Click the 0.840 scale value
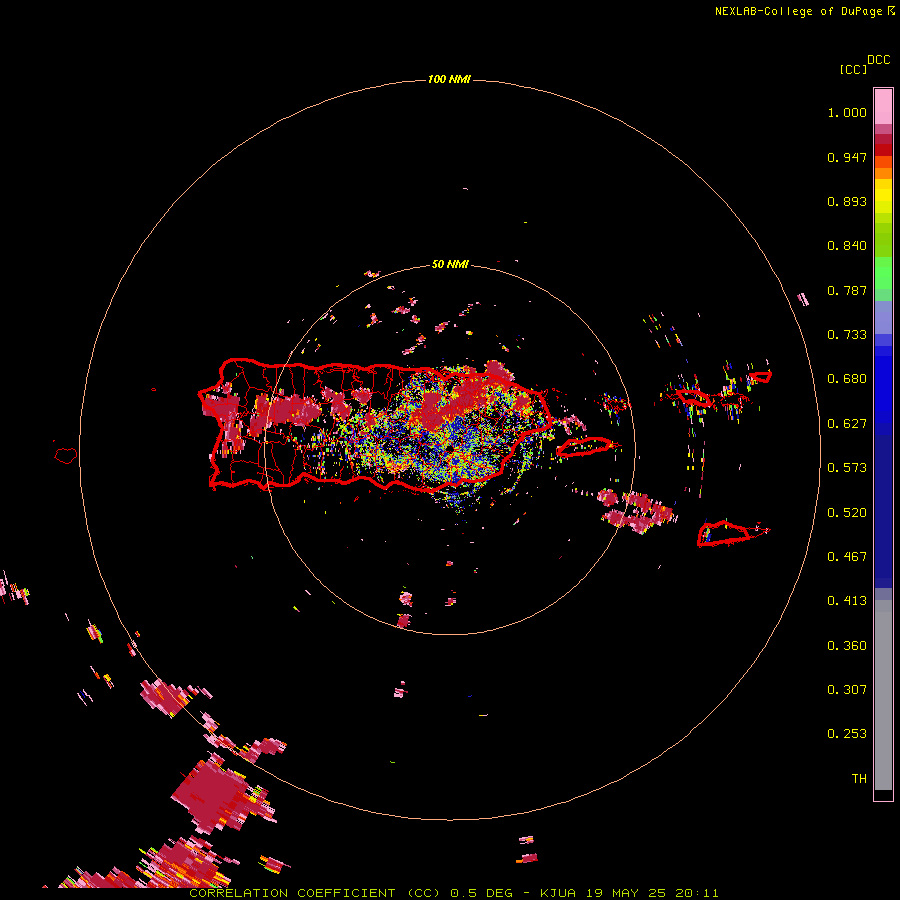 tap(847, 246)
